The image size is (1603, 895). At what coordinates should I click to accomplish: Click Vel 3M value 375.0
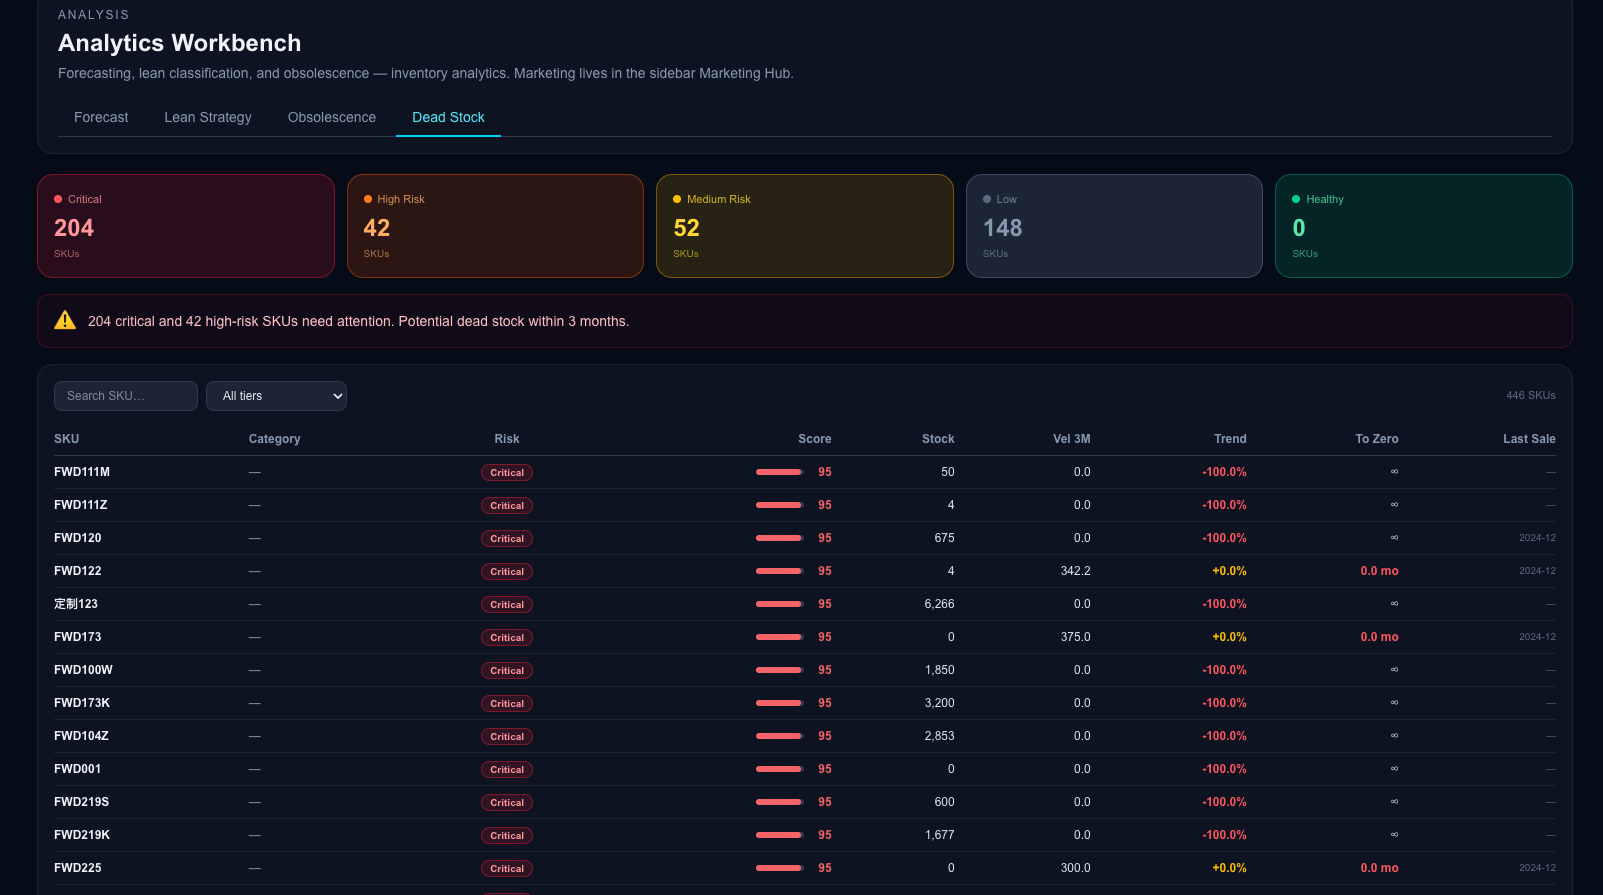[1076, 637]
